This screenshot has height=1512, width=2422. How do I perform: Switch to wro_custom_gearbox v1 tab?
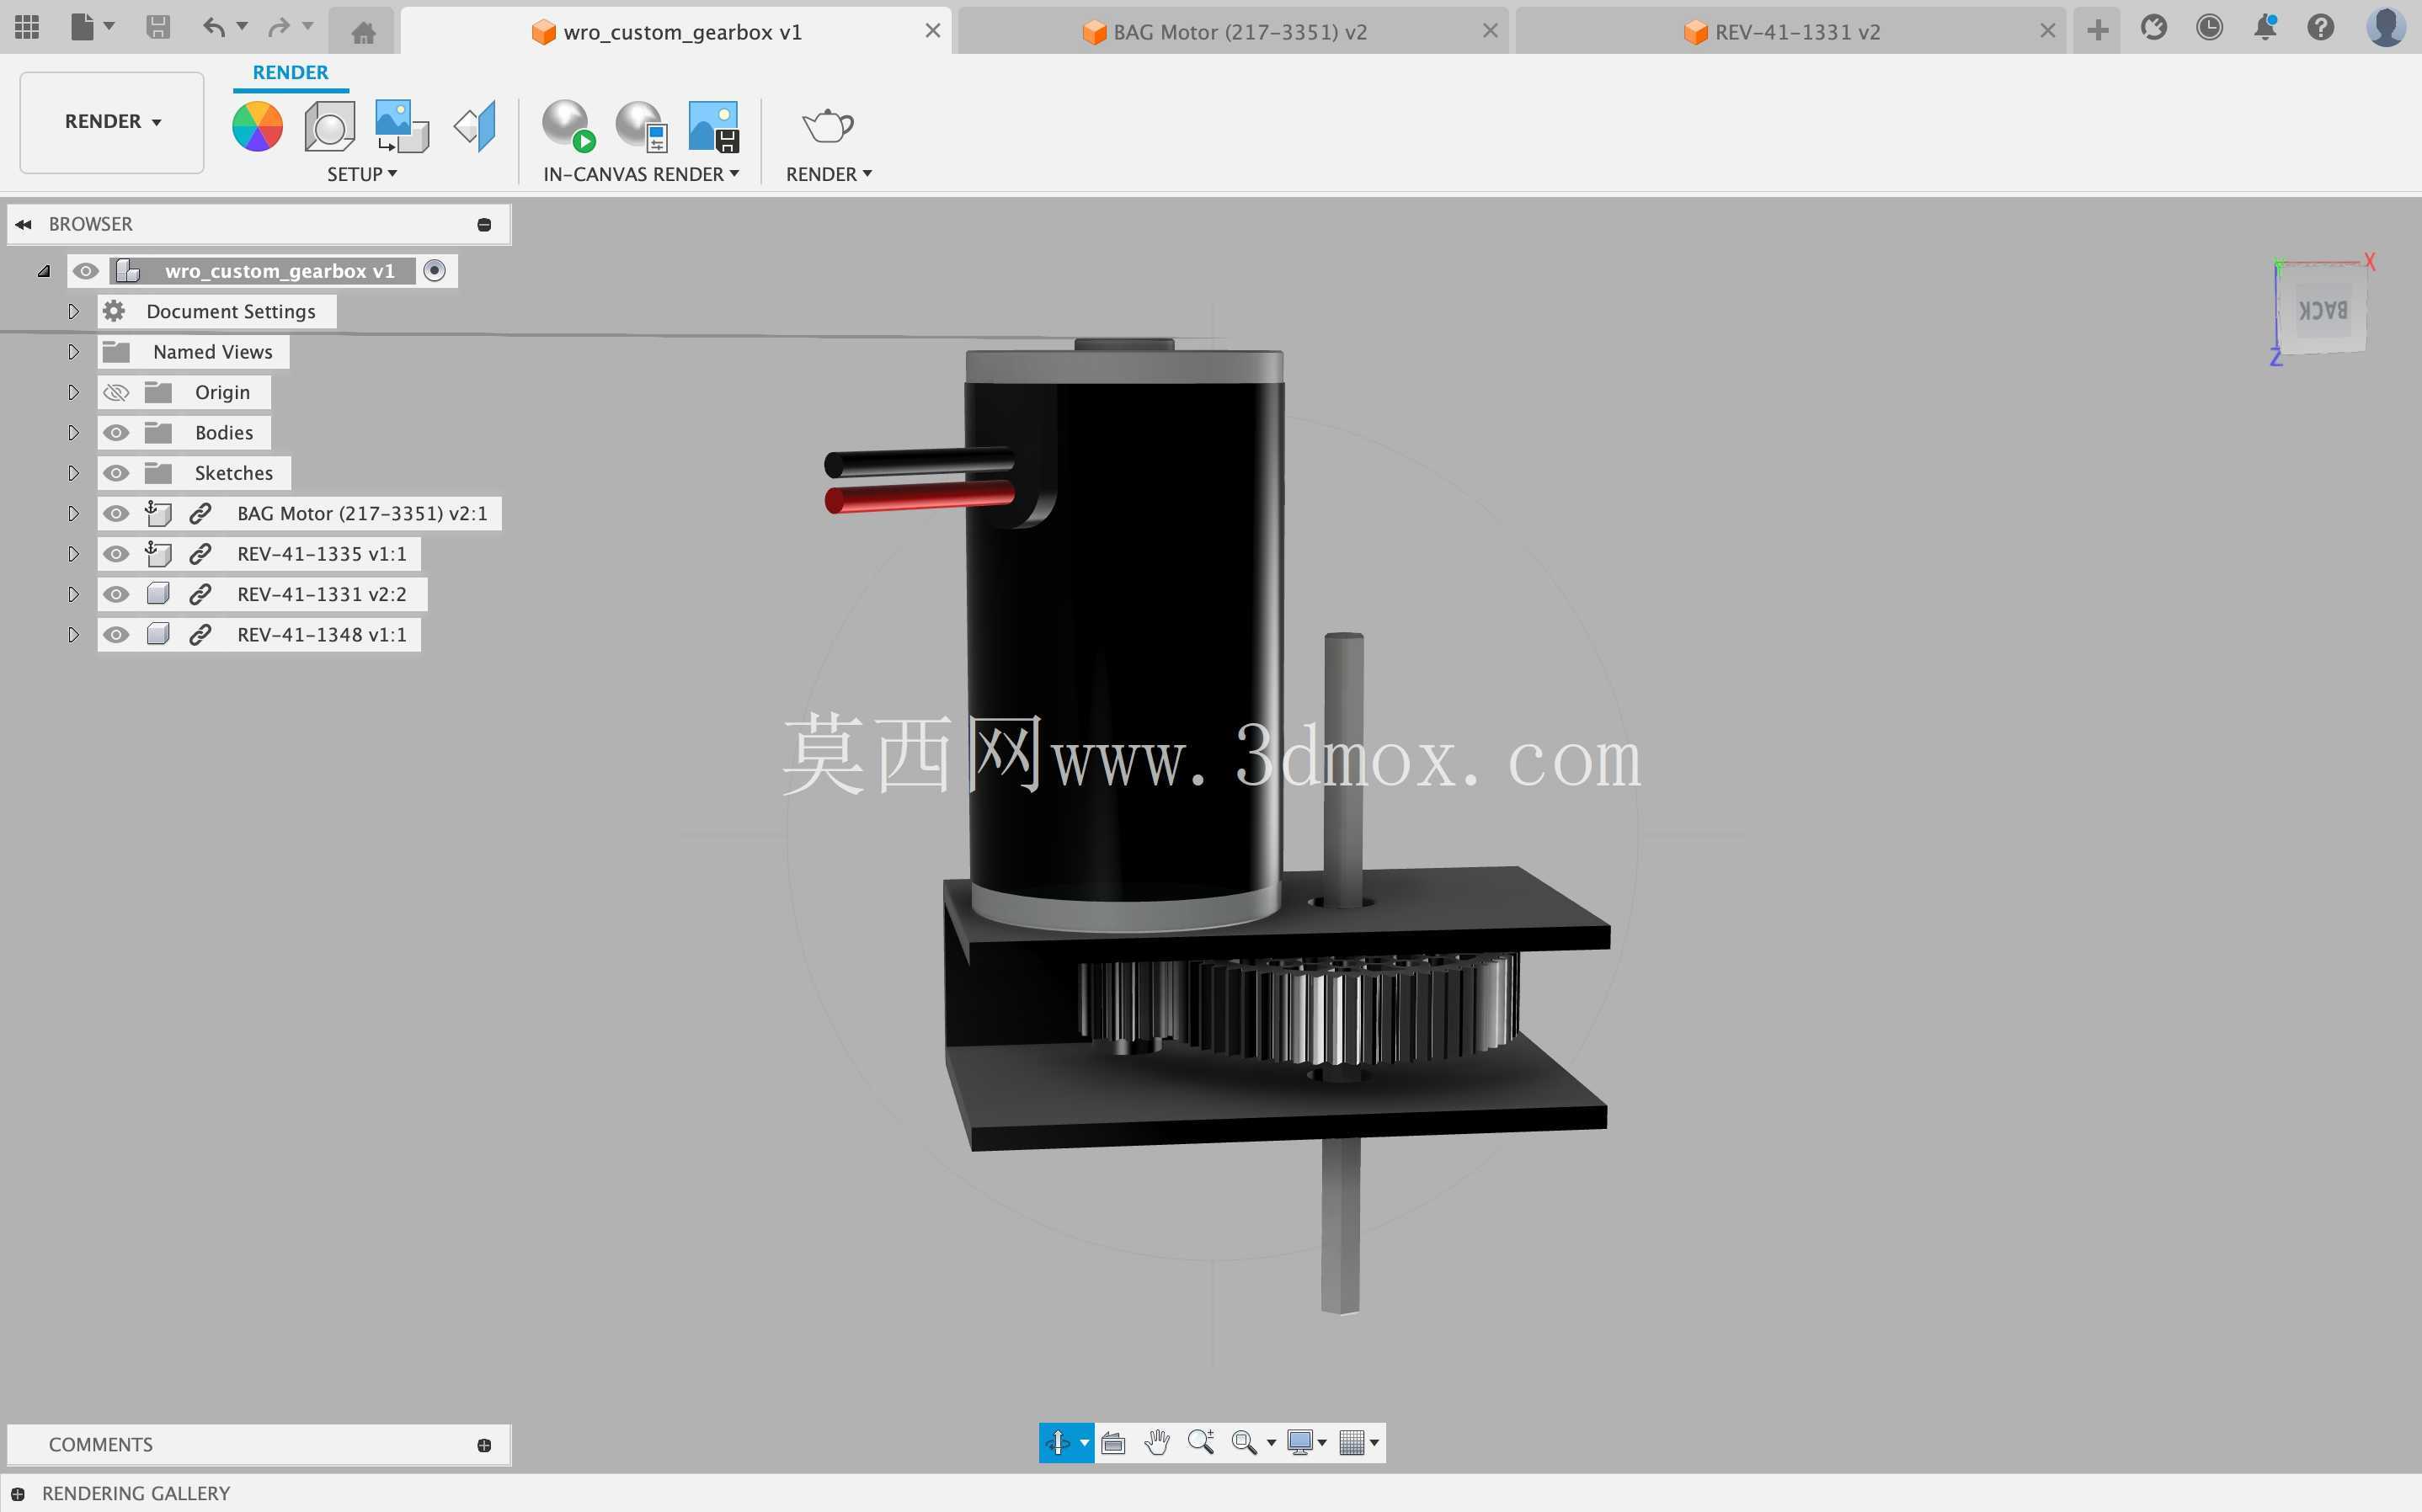coord(675,31)
